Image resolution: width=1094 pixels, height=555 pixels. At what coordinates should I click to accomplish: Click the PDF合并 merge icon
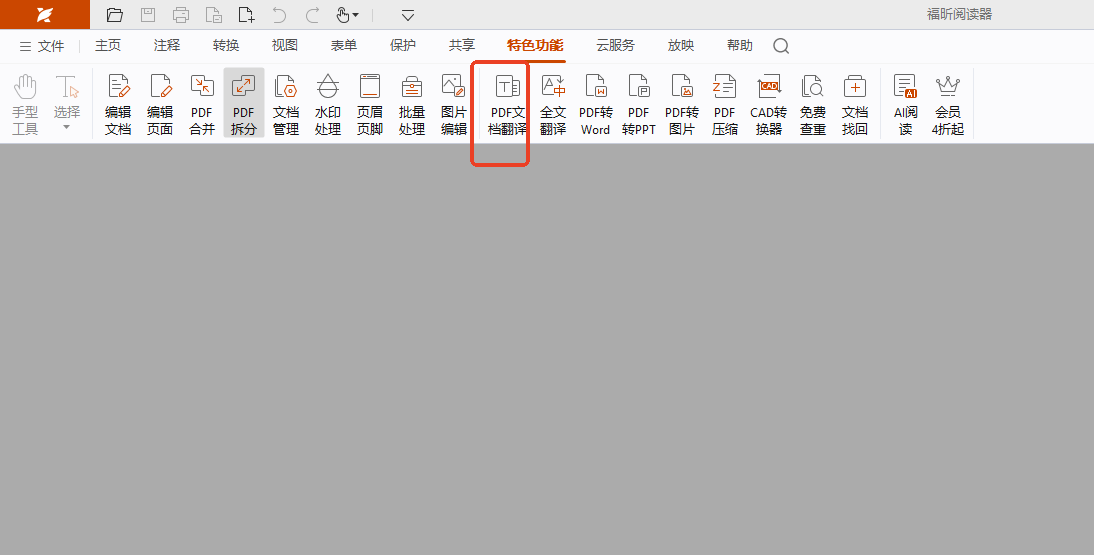click(x=202, y=104)
